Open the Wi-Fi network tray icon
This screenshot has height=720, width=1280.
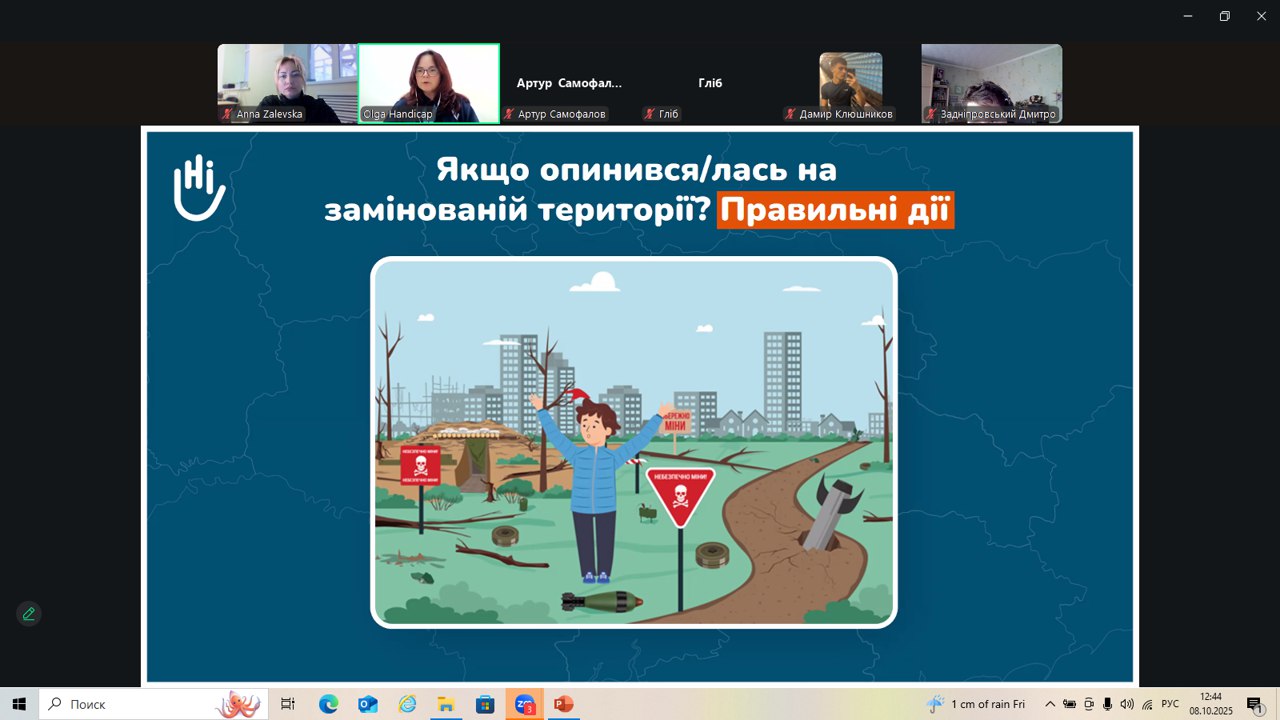tap(1147, 704)
